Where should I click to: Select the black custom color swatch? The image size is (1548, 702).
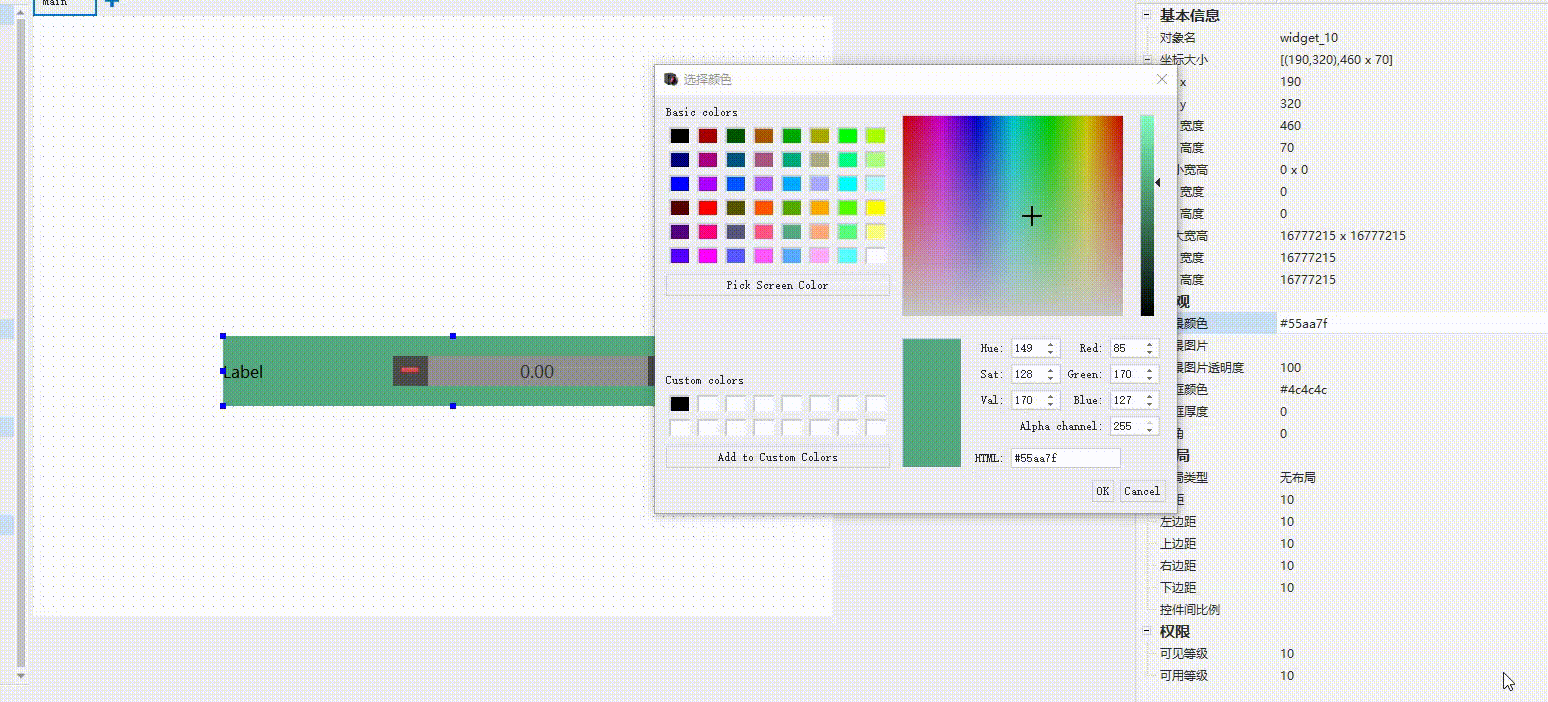click(x=680, y=404)
